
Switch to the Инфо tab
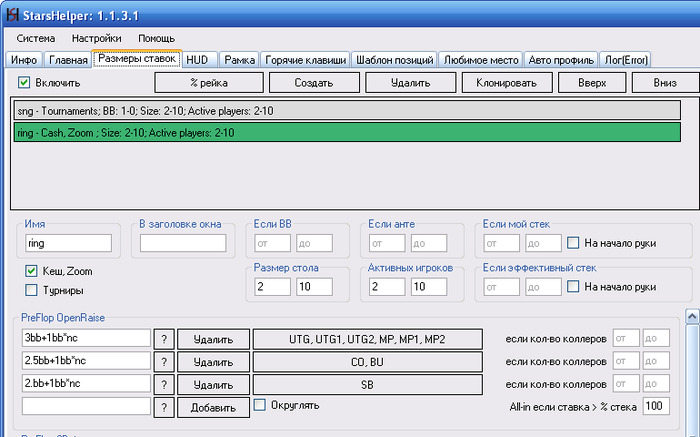coord(24,60)
